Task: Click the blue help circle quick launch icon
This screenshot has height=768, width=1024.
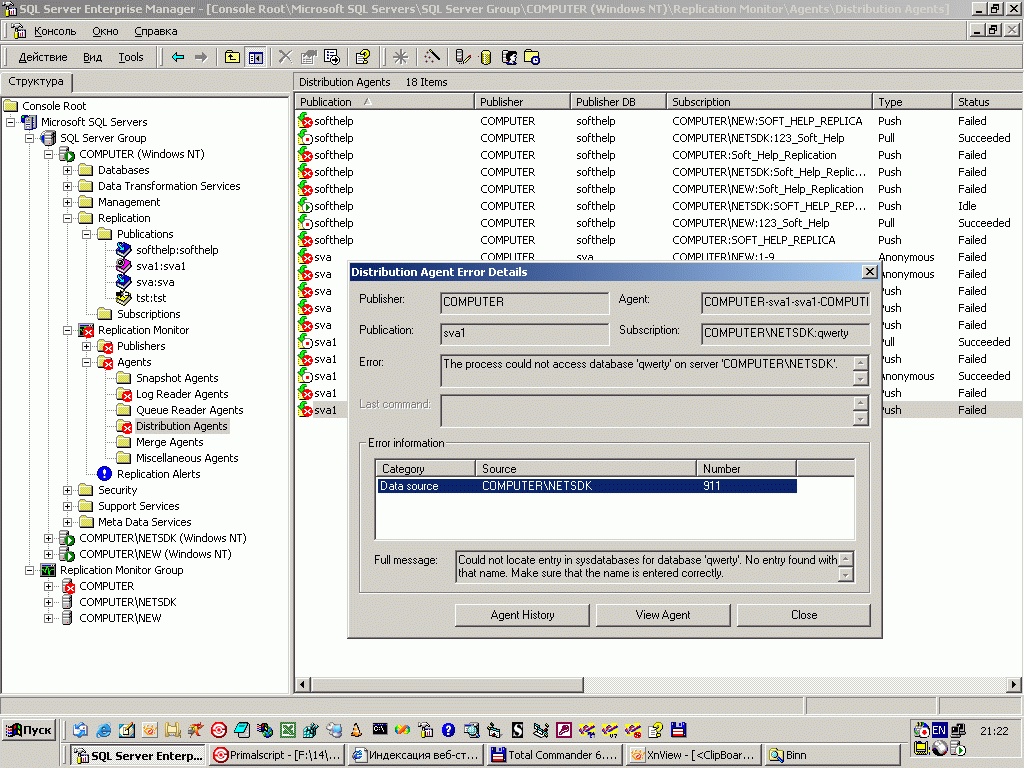Action: point(448,730)
